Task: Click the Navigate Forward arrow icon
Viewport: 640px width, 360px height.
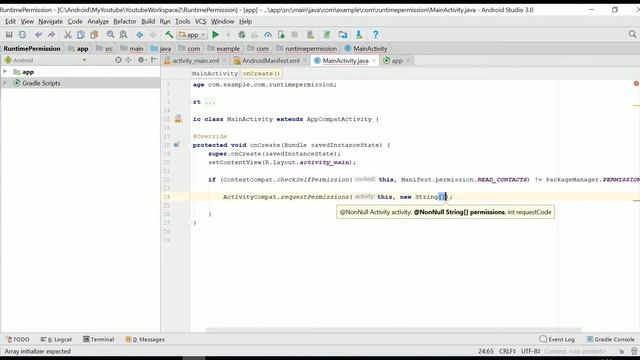Action: [x=153, y=35]
